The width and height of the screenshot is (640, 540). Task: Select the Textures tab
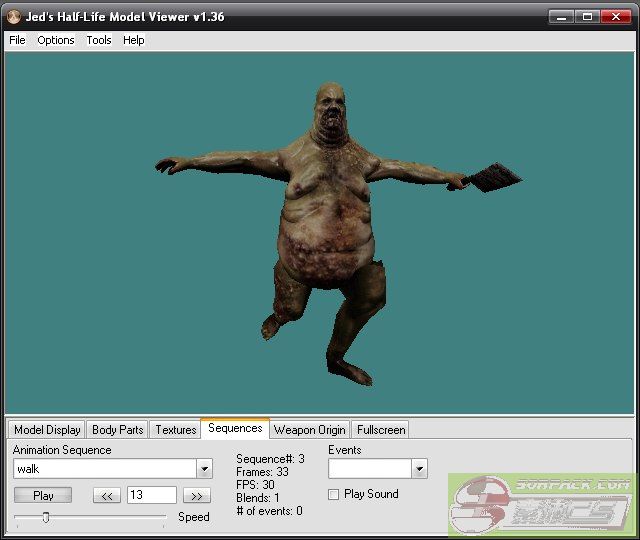pyautogui.click(x=175, y=430)
